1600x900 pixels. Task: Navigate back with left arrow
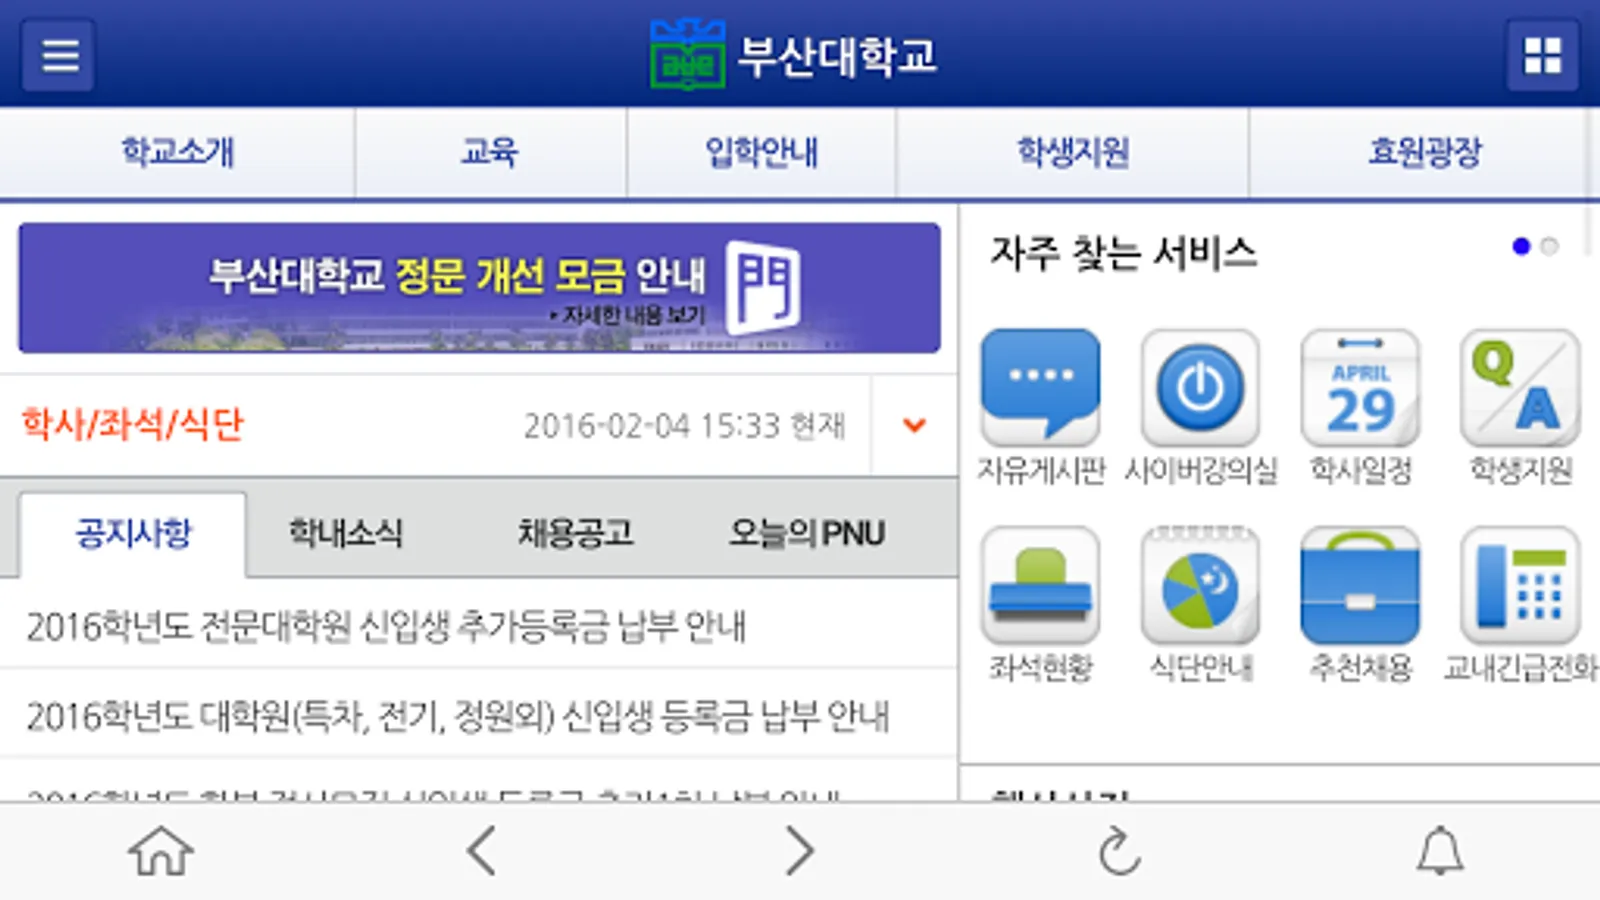[x=481, y=852]
